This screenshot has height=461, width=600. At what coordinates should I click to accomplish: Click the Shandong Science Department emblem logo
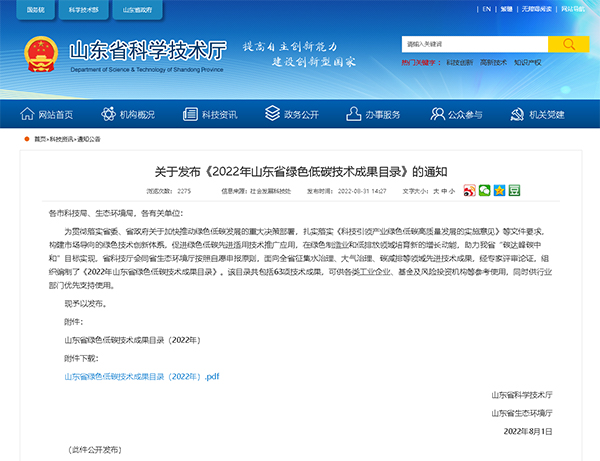[x=40, y=52]
